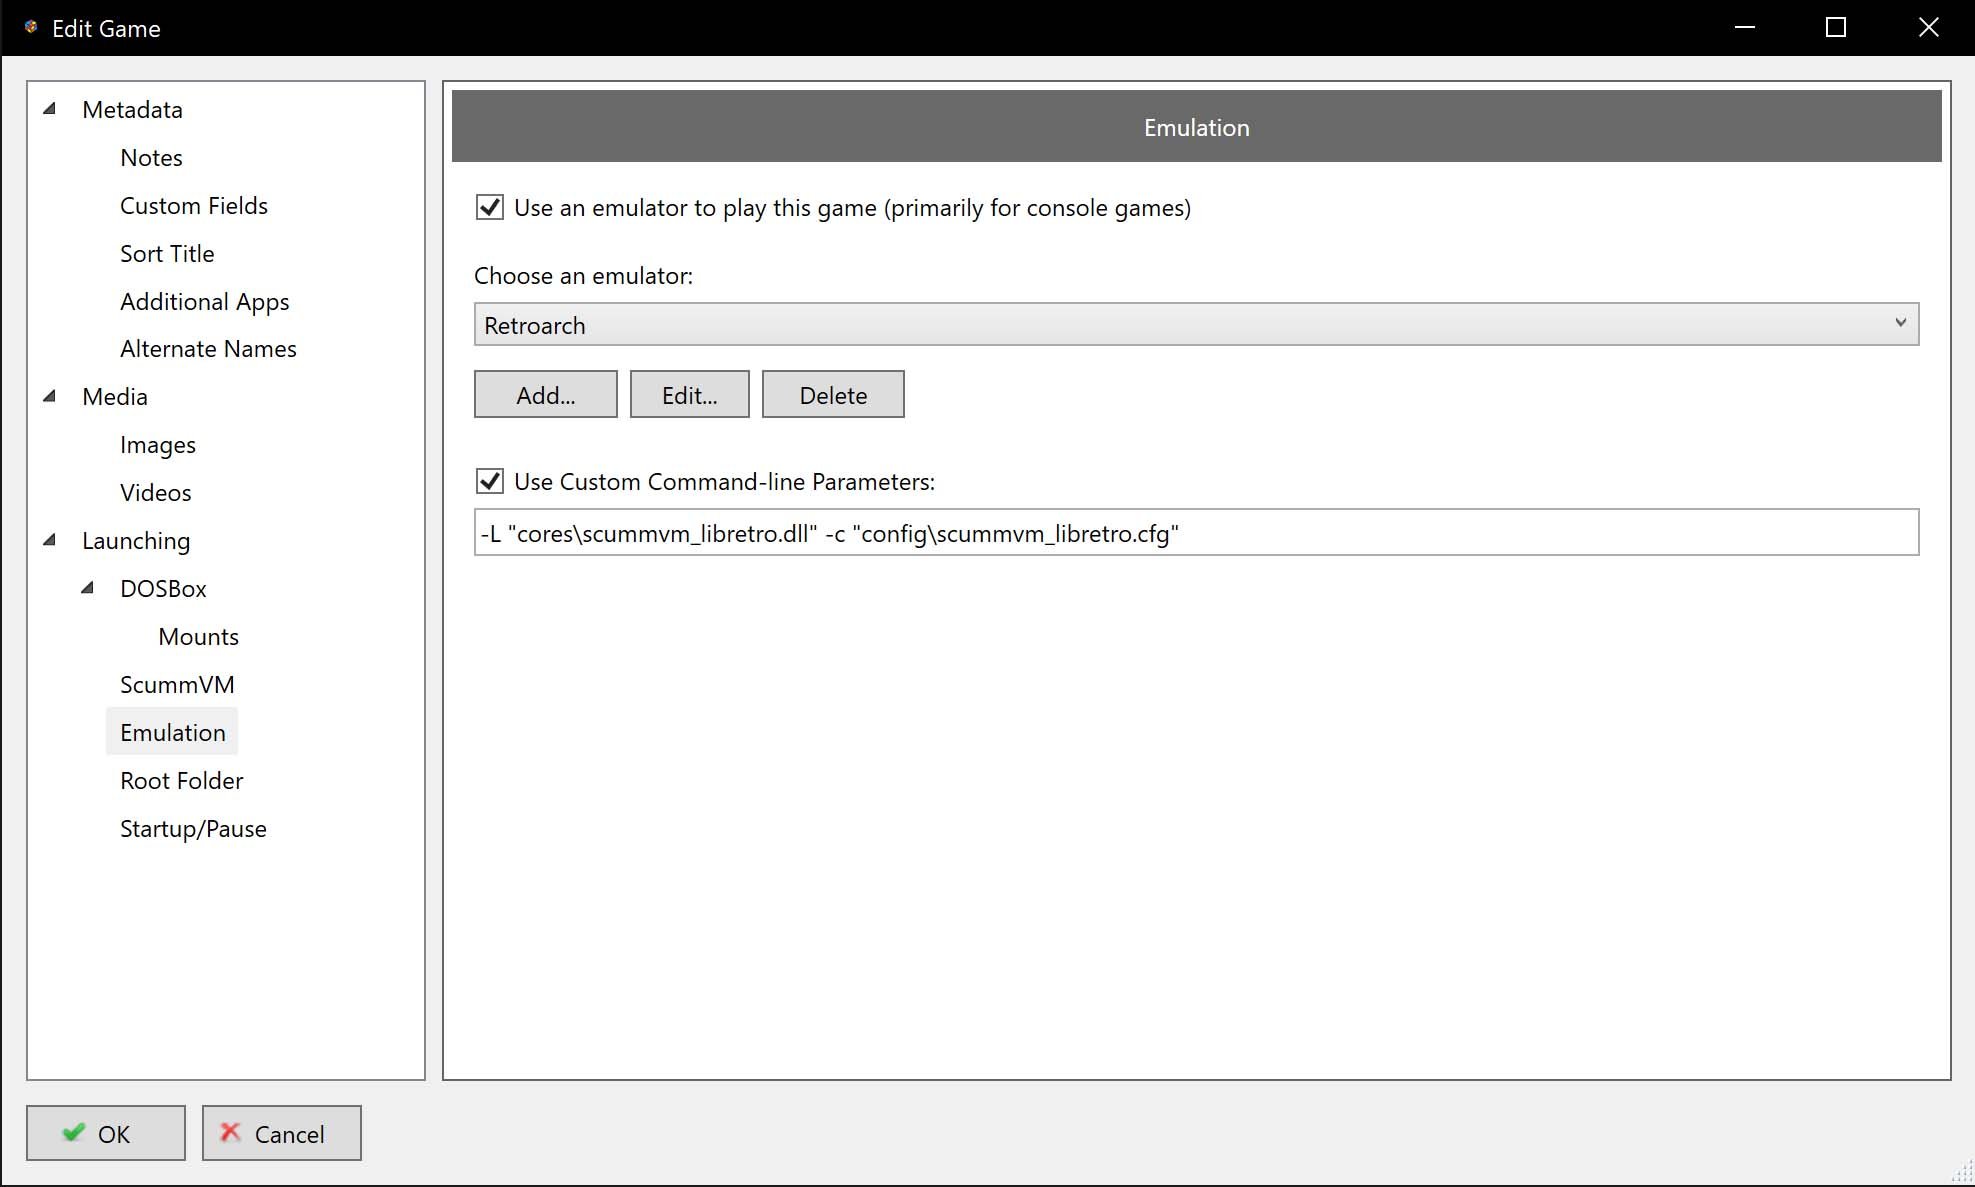This screenshot has height=1187, width=1975.
Task: Open the Notes page
Action: click(x=151, y=158)
